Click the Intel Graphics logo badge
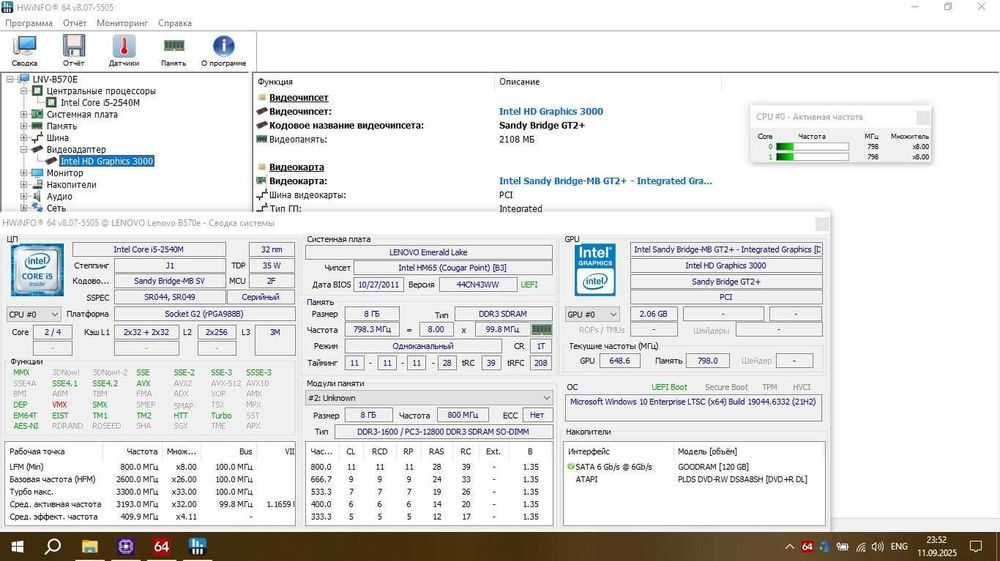Image resolution: width=1000 pixels, height=561 pixels. 595,270
